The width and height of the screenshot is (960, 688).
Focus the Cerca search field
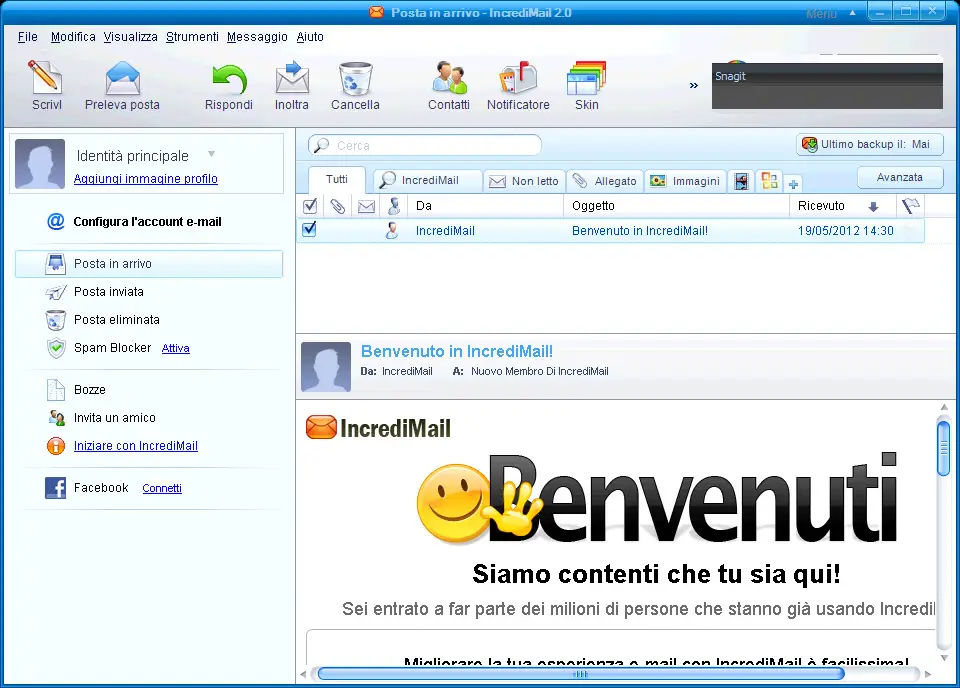point(425,146)
